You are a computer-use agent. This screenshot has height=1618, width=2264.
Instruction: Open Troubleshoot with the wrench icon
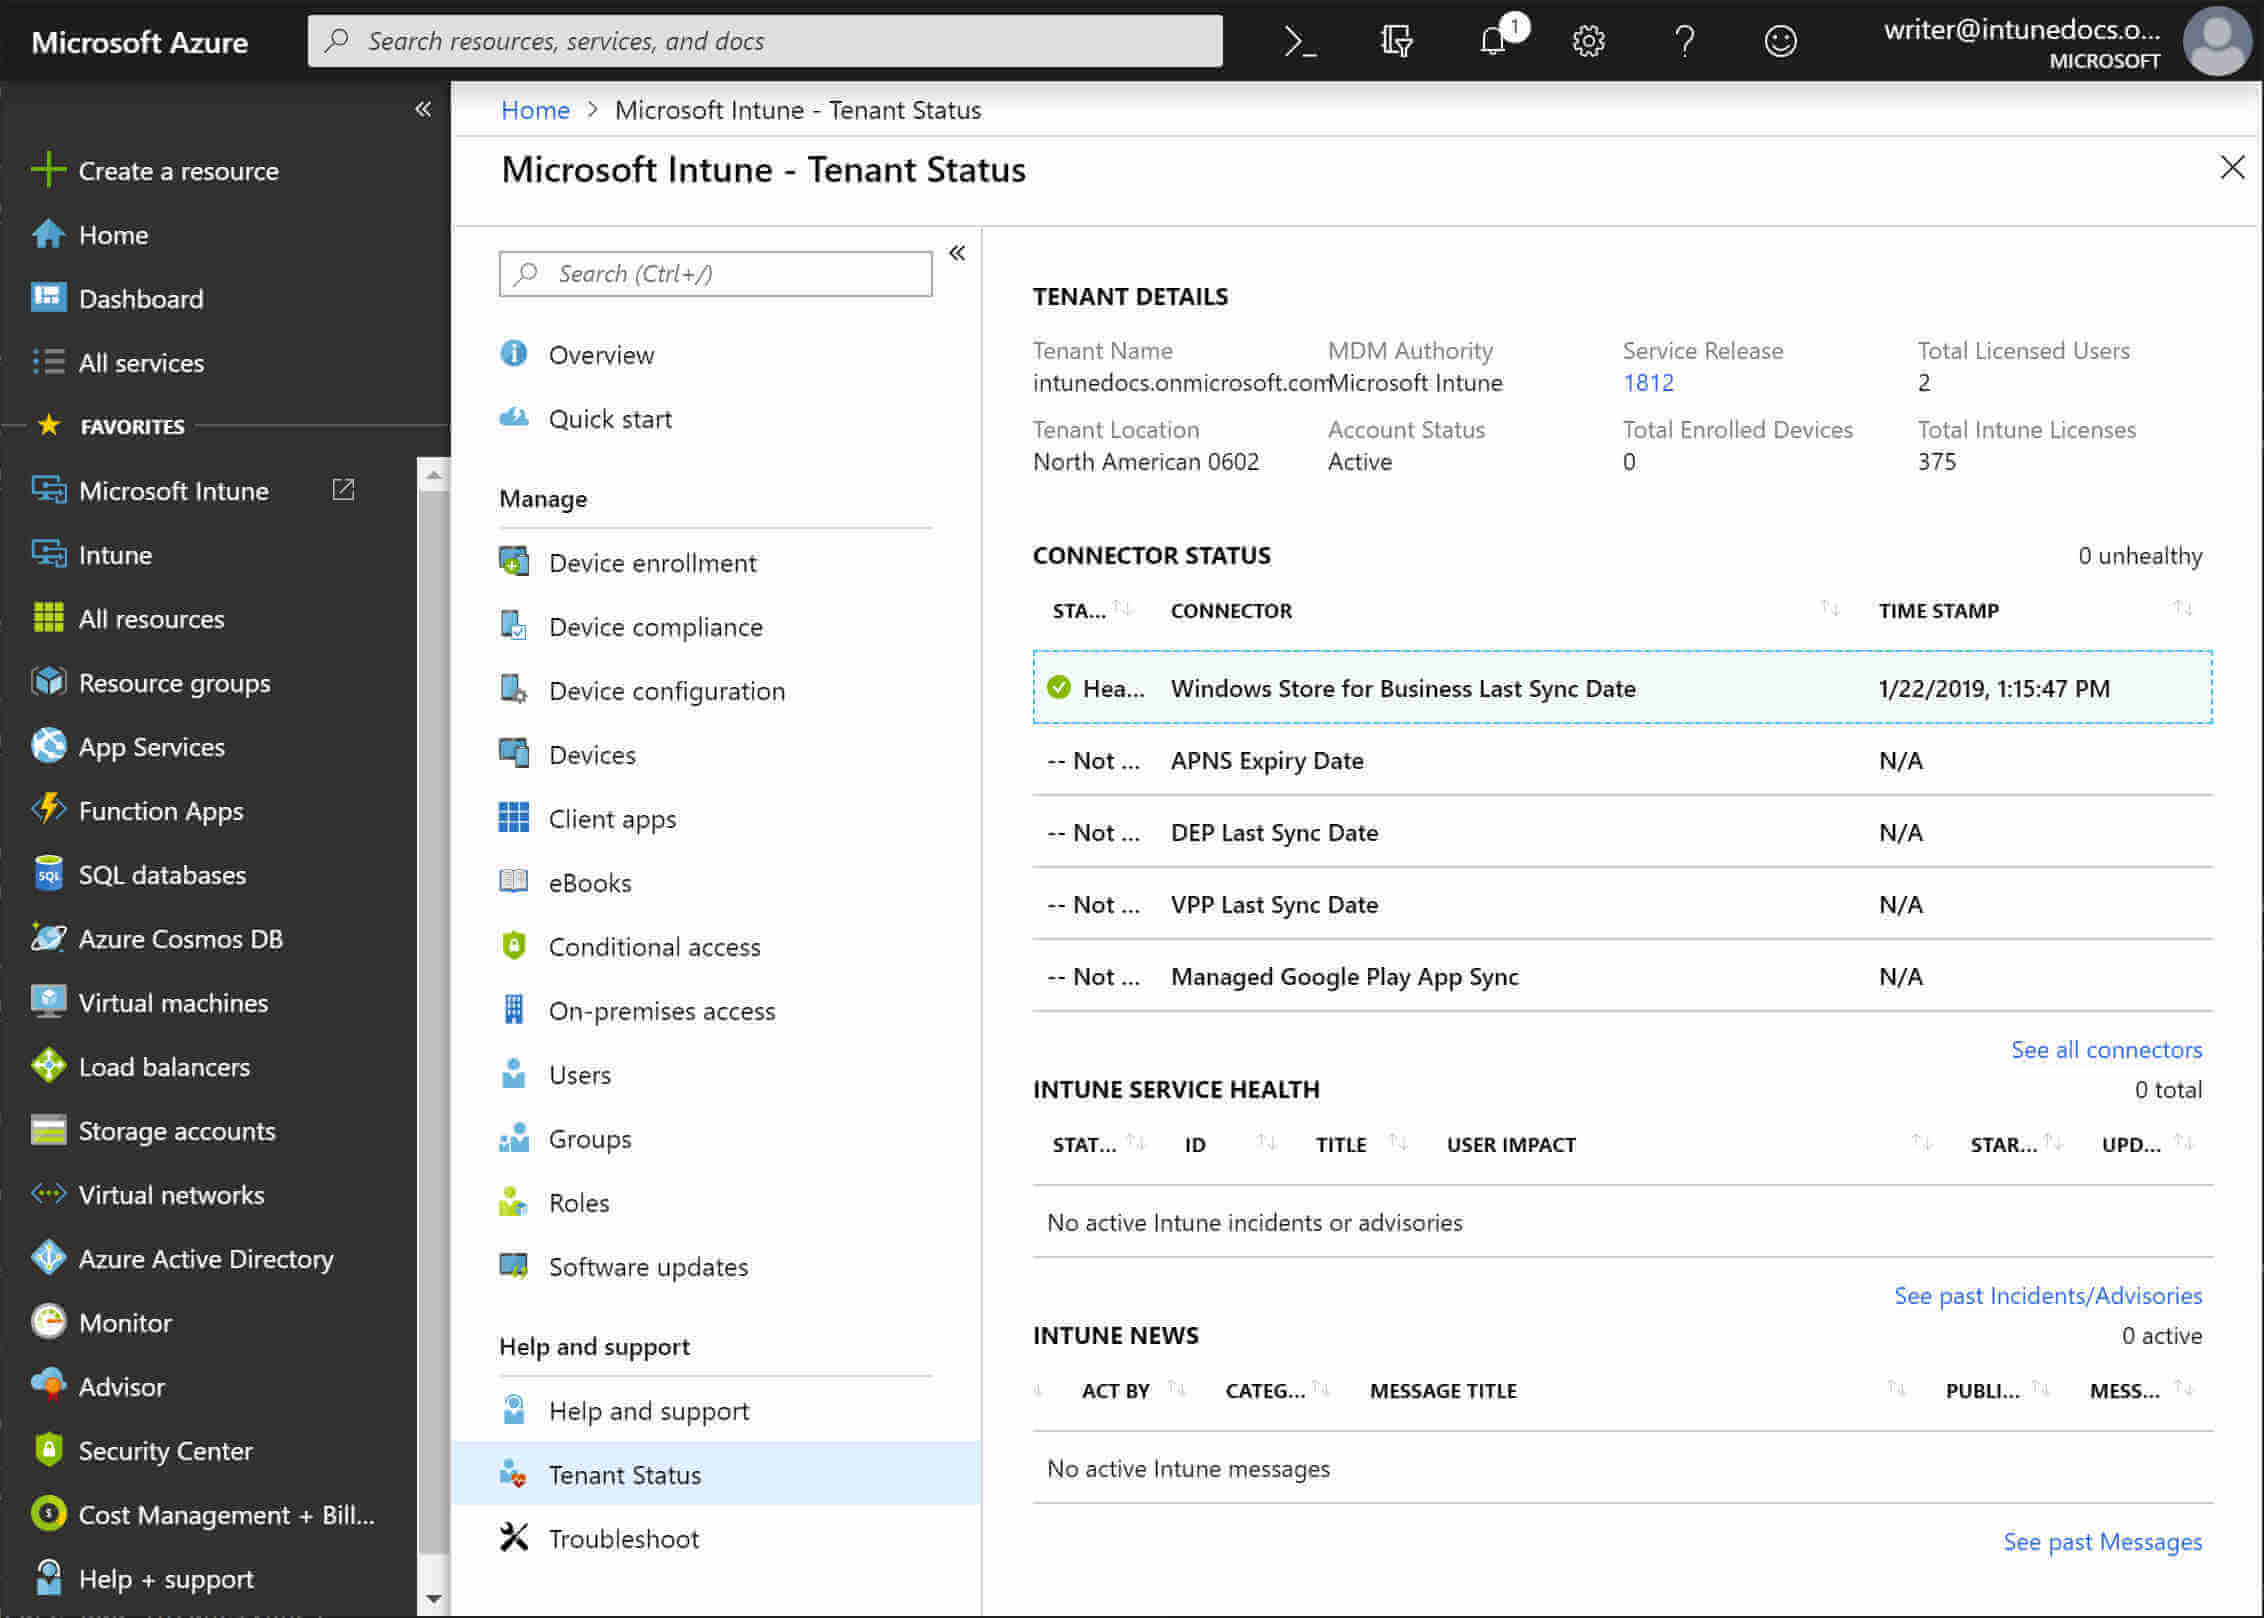623,1538
